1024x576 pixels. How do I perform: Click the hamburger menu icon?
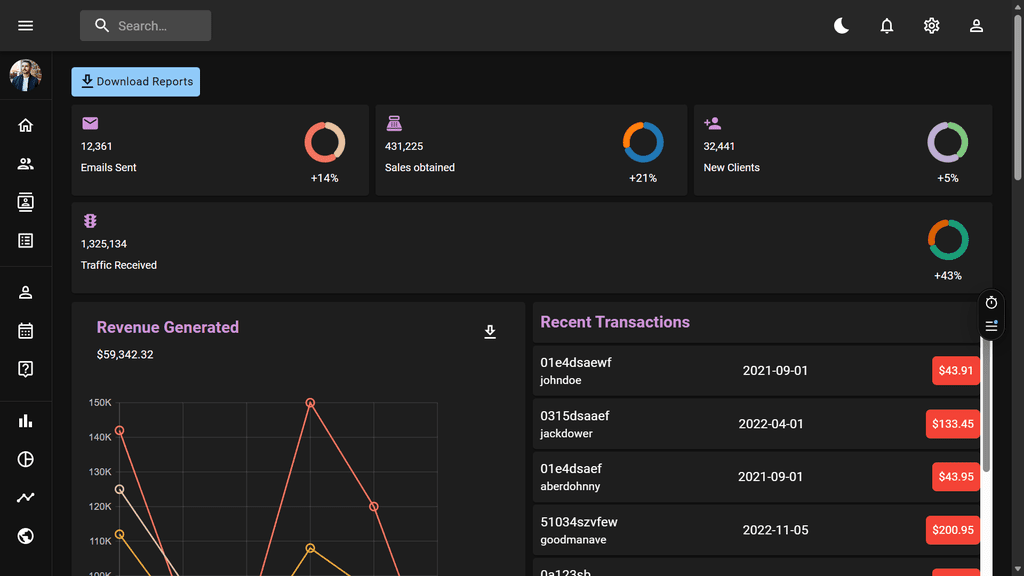[26, 26]
